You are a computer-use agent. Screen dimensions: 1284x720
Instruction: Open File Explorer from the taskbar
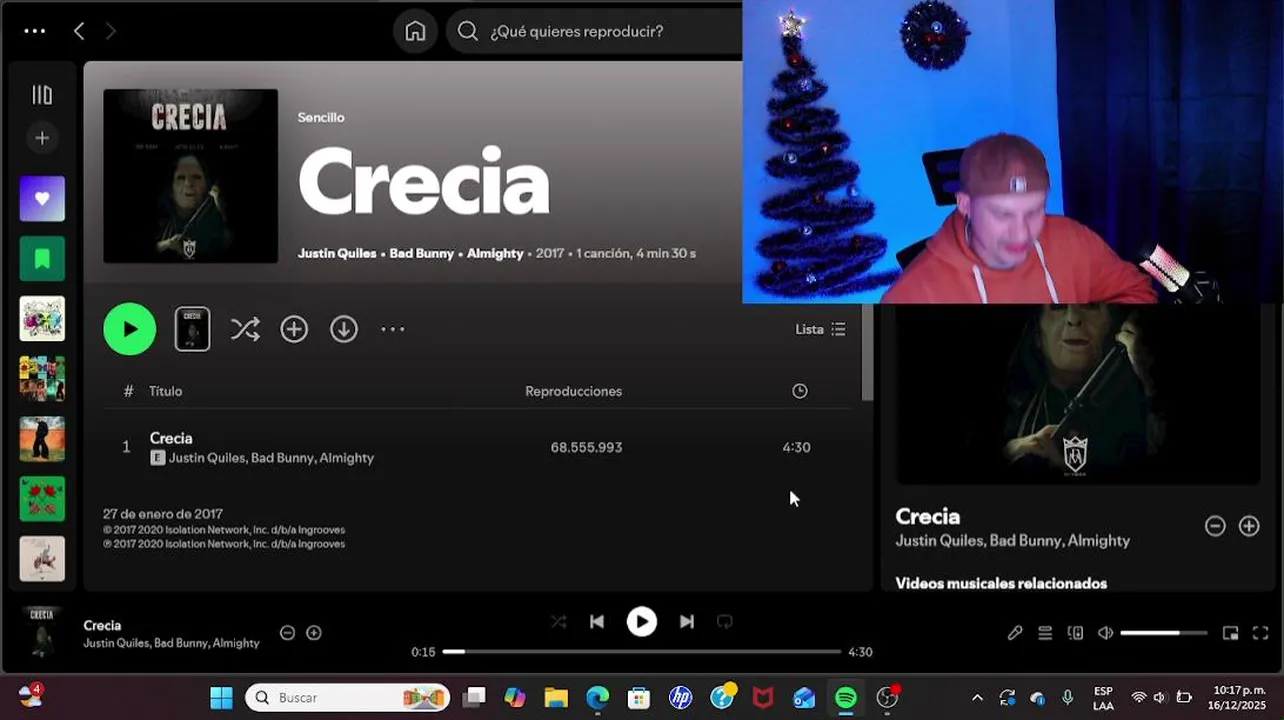(556, 698)
